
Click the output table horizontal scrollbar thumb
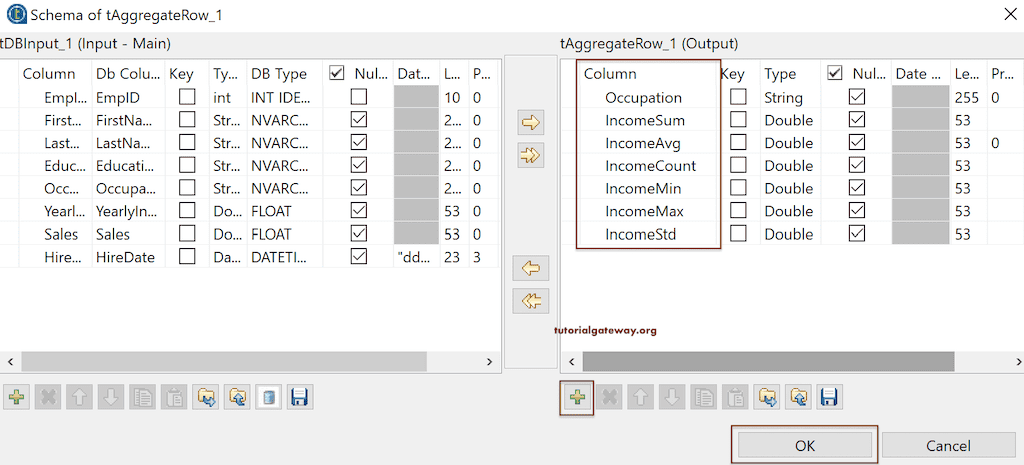coord(769,361)
